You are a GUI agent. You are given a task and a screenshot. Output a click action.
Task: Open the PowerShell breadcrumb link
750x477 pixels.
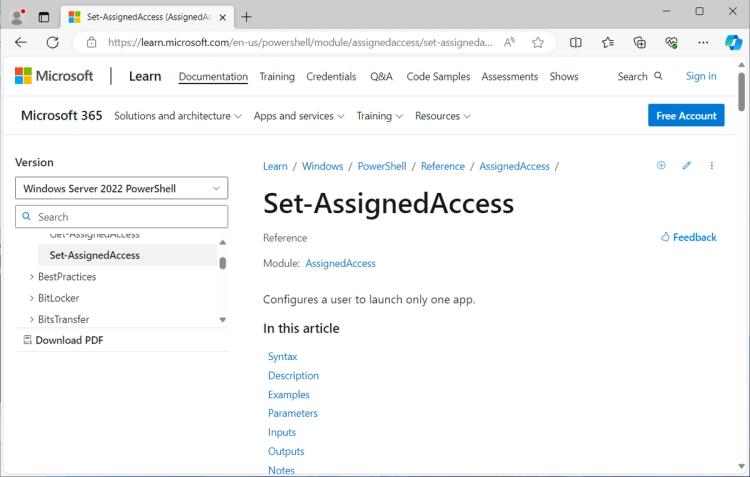tap(382, 166)
